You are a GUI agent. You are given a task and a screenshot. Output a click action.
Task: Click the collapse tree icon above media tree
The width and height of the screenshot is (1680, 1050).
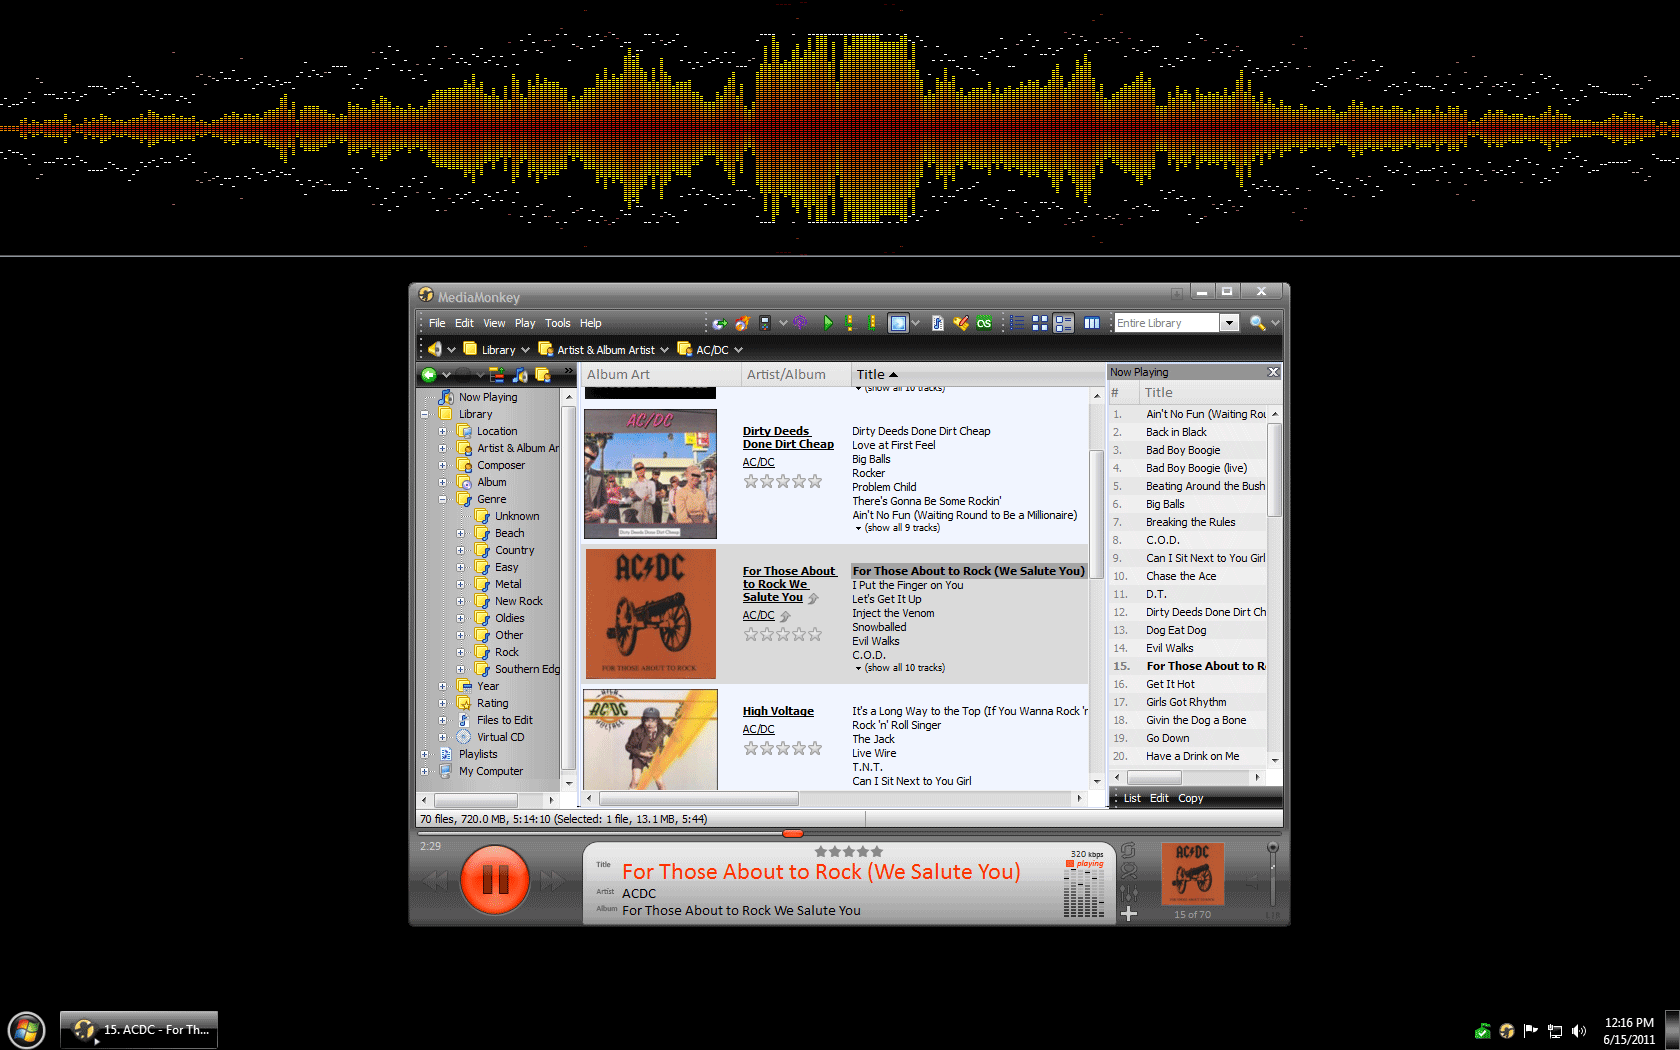click(497, 375)
